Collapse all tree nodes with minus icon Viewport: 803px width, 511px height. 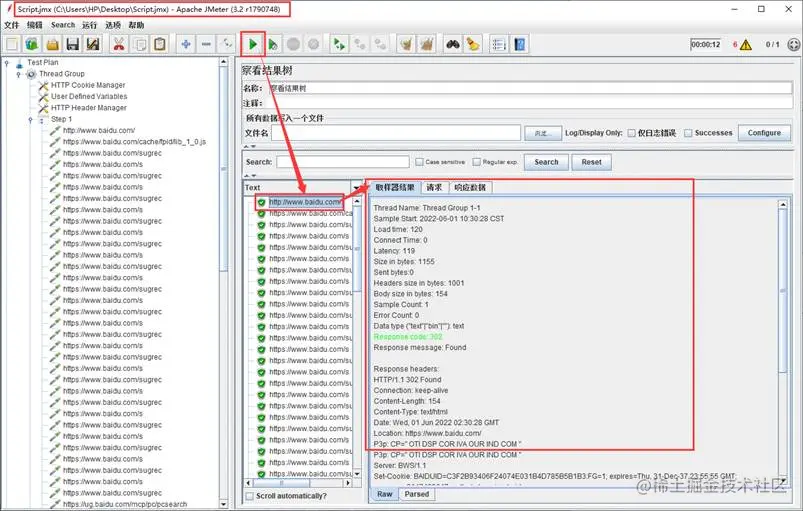(x=206, y=45)
